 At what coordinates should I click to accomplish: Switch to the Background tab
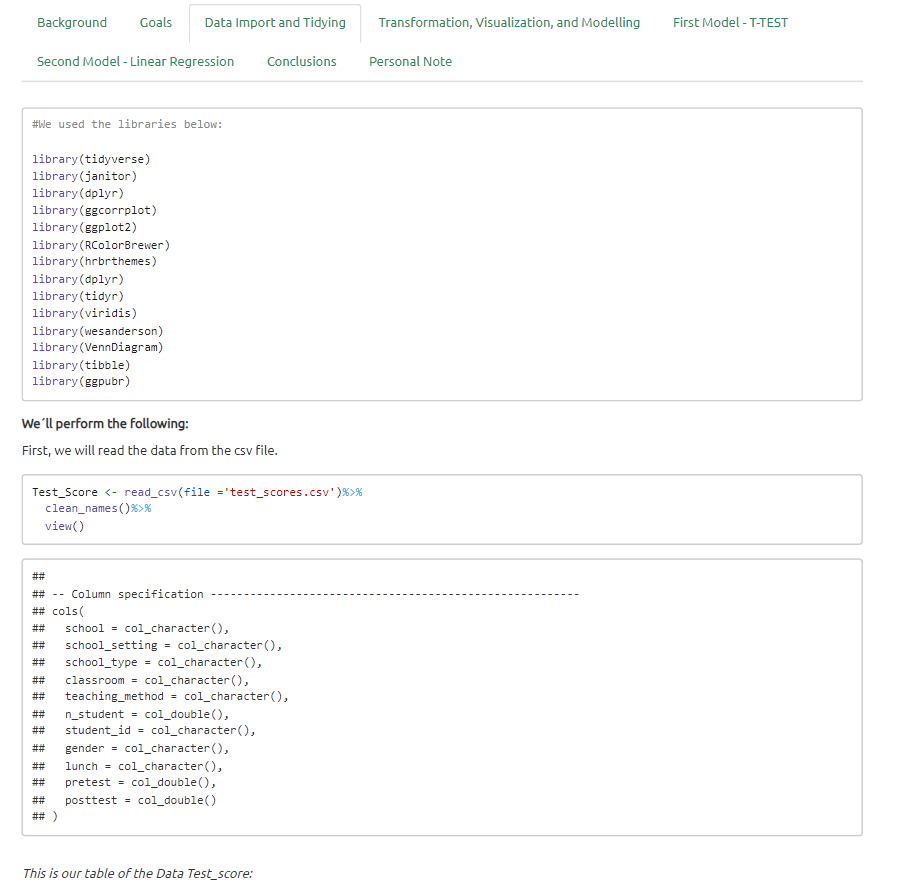tap(71, 21)
